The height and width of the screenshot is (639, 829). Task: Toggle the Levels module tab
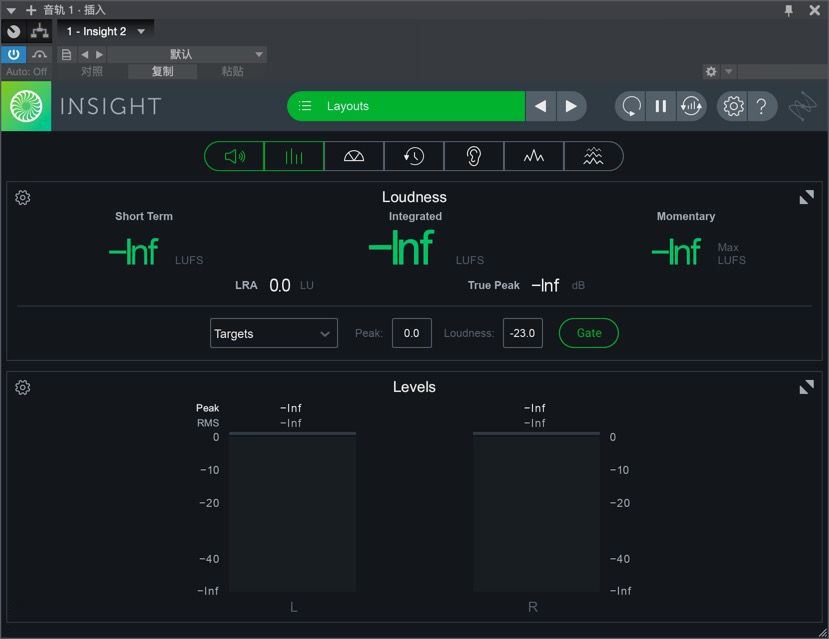[x=294, y=156]
